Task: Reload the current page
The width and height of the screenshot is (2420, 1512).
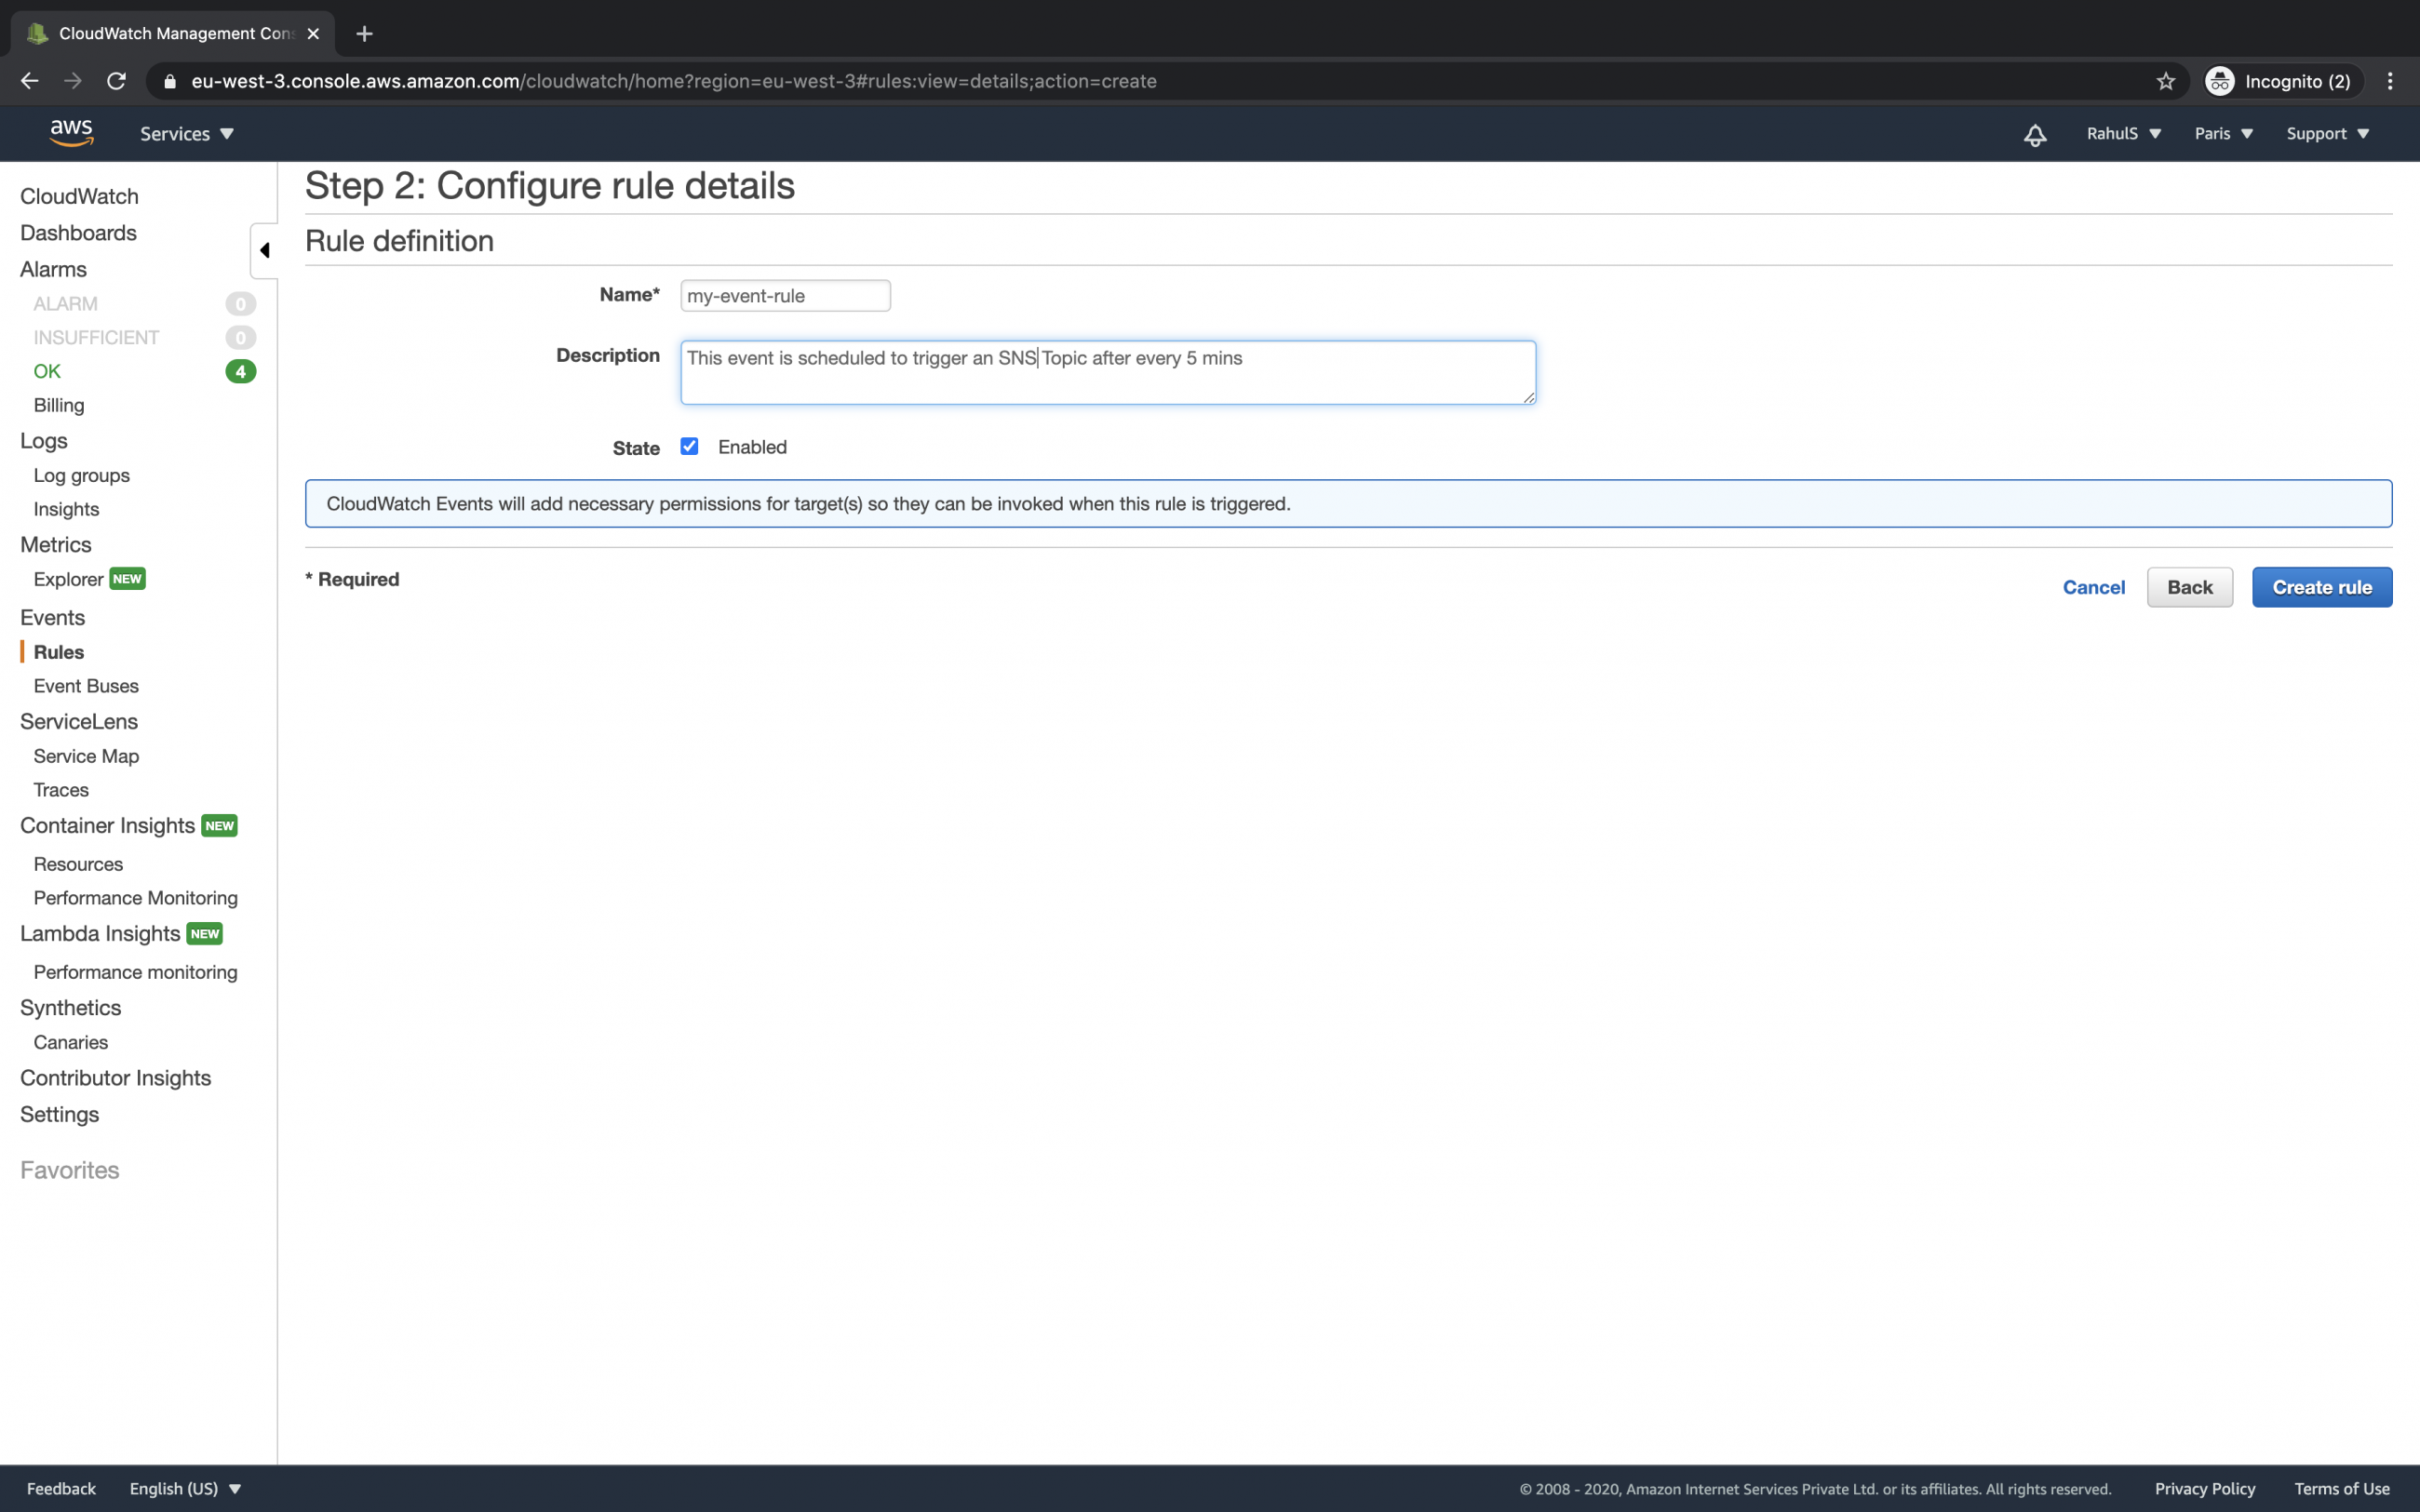Action: click(116, 81)
